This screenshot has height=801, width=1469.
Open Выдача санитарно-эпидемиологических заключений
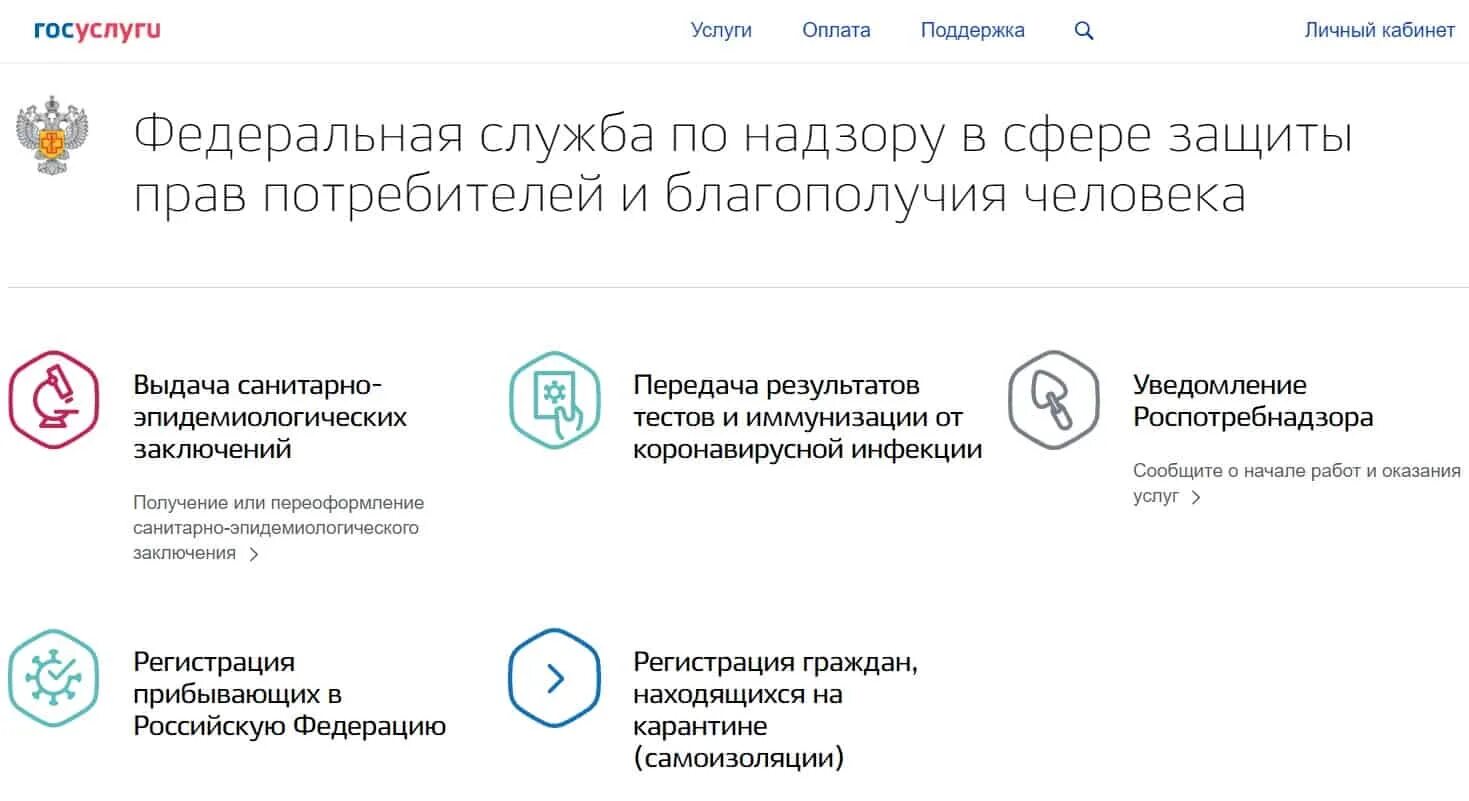tap(270, 417)
